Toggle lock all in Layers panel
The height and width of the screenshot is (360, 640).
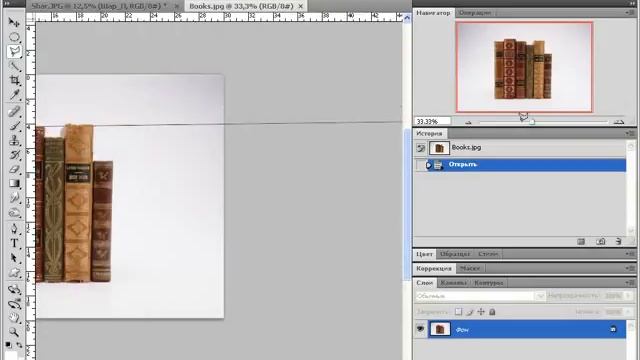(x=492, y=312)
